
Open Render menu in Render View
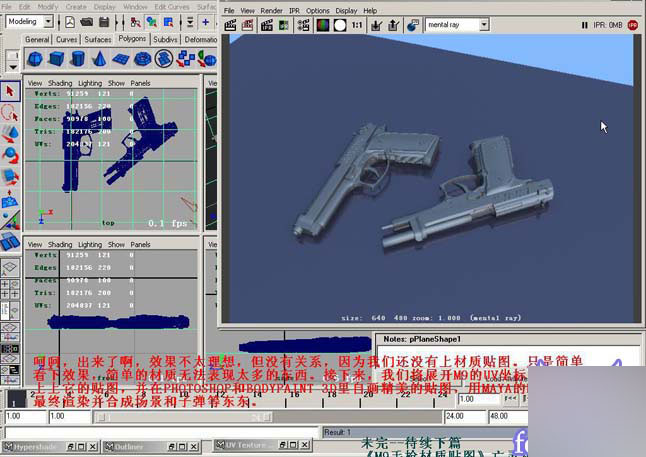pos(272,10)
